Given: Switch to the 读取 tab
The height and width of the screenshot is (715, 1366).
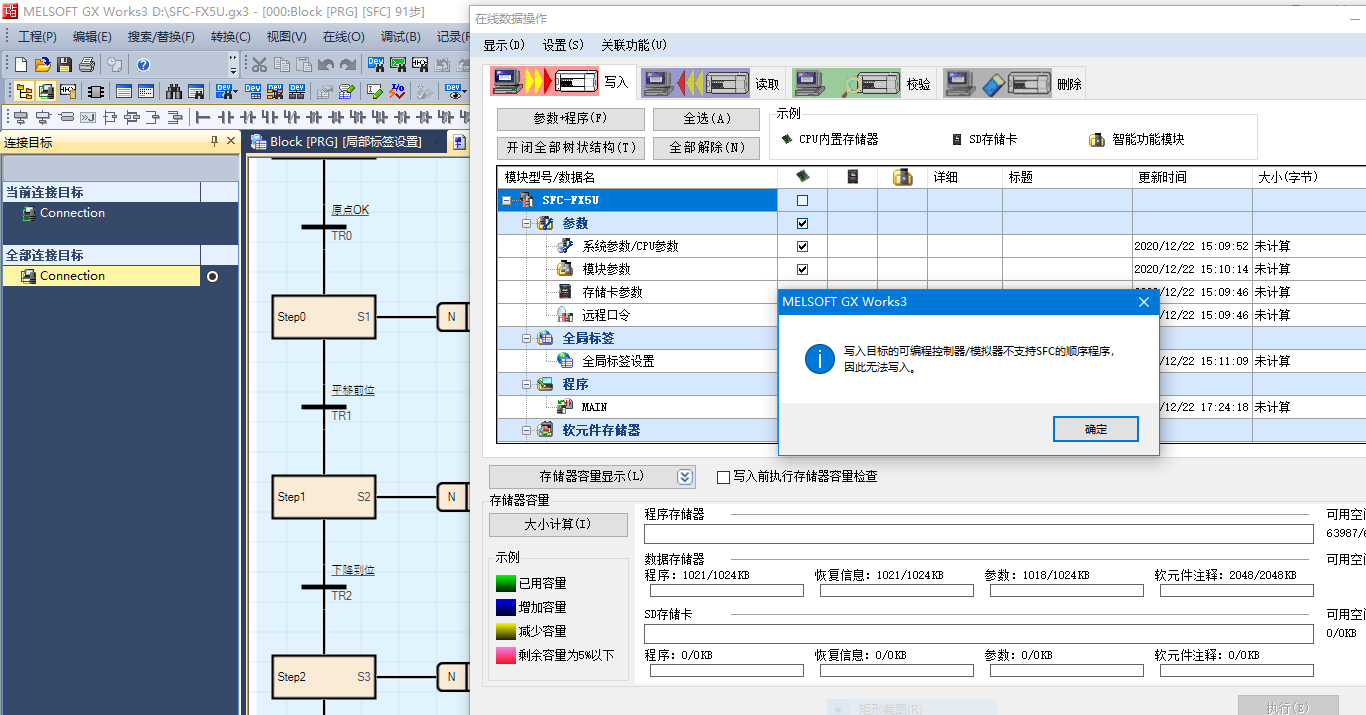Looking at the screenshot, I should [711, 84].
